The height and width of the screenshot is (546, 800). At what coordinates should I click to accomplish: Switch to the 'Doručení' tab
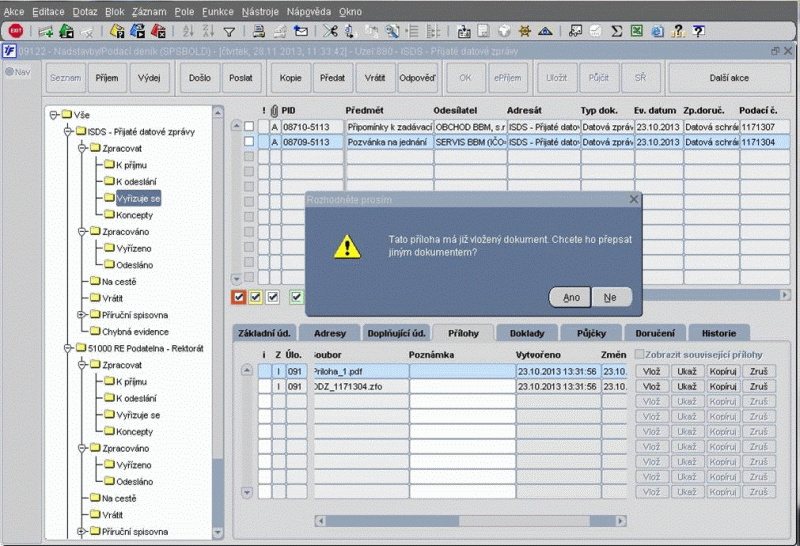(x=656, y=332)
